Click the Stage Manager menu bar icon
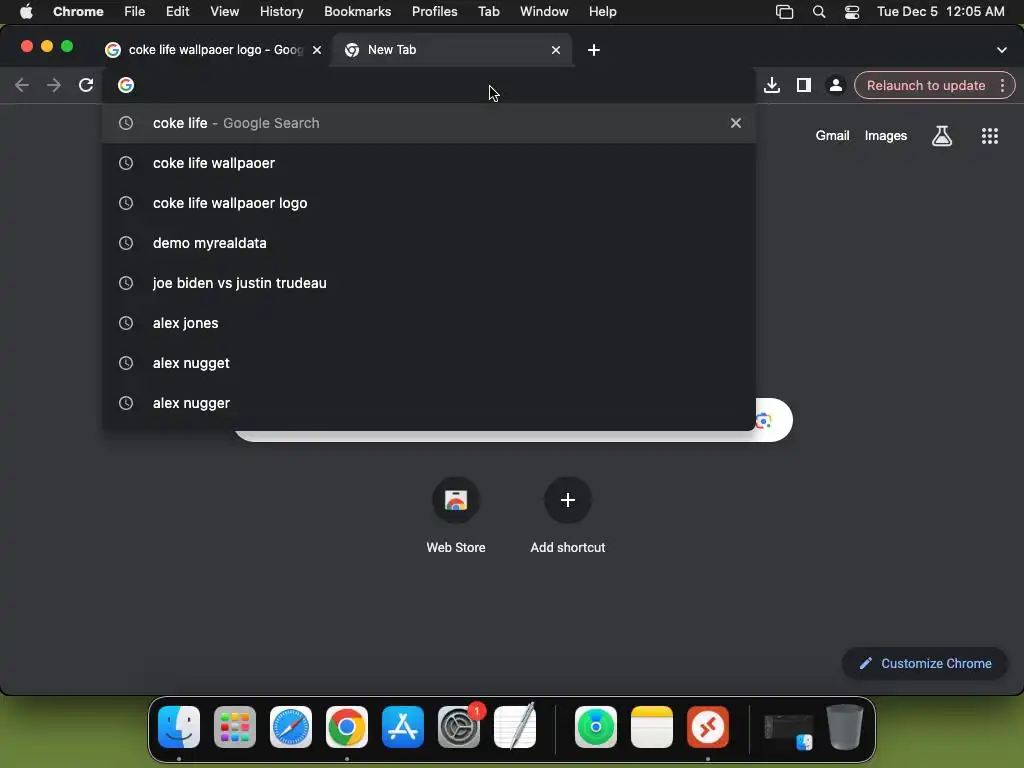This screenshot has width=1024, height=768. [x=784, y=12]
